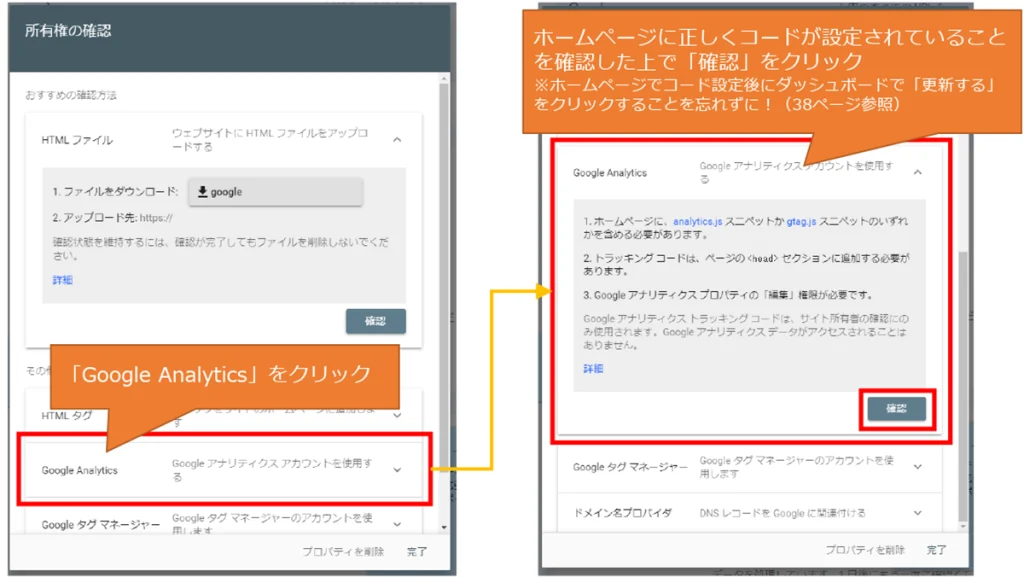Open the analytics.js snippet link
Image resolution: width=1024 pixels, height=577 pixels.
[697, 220]
